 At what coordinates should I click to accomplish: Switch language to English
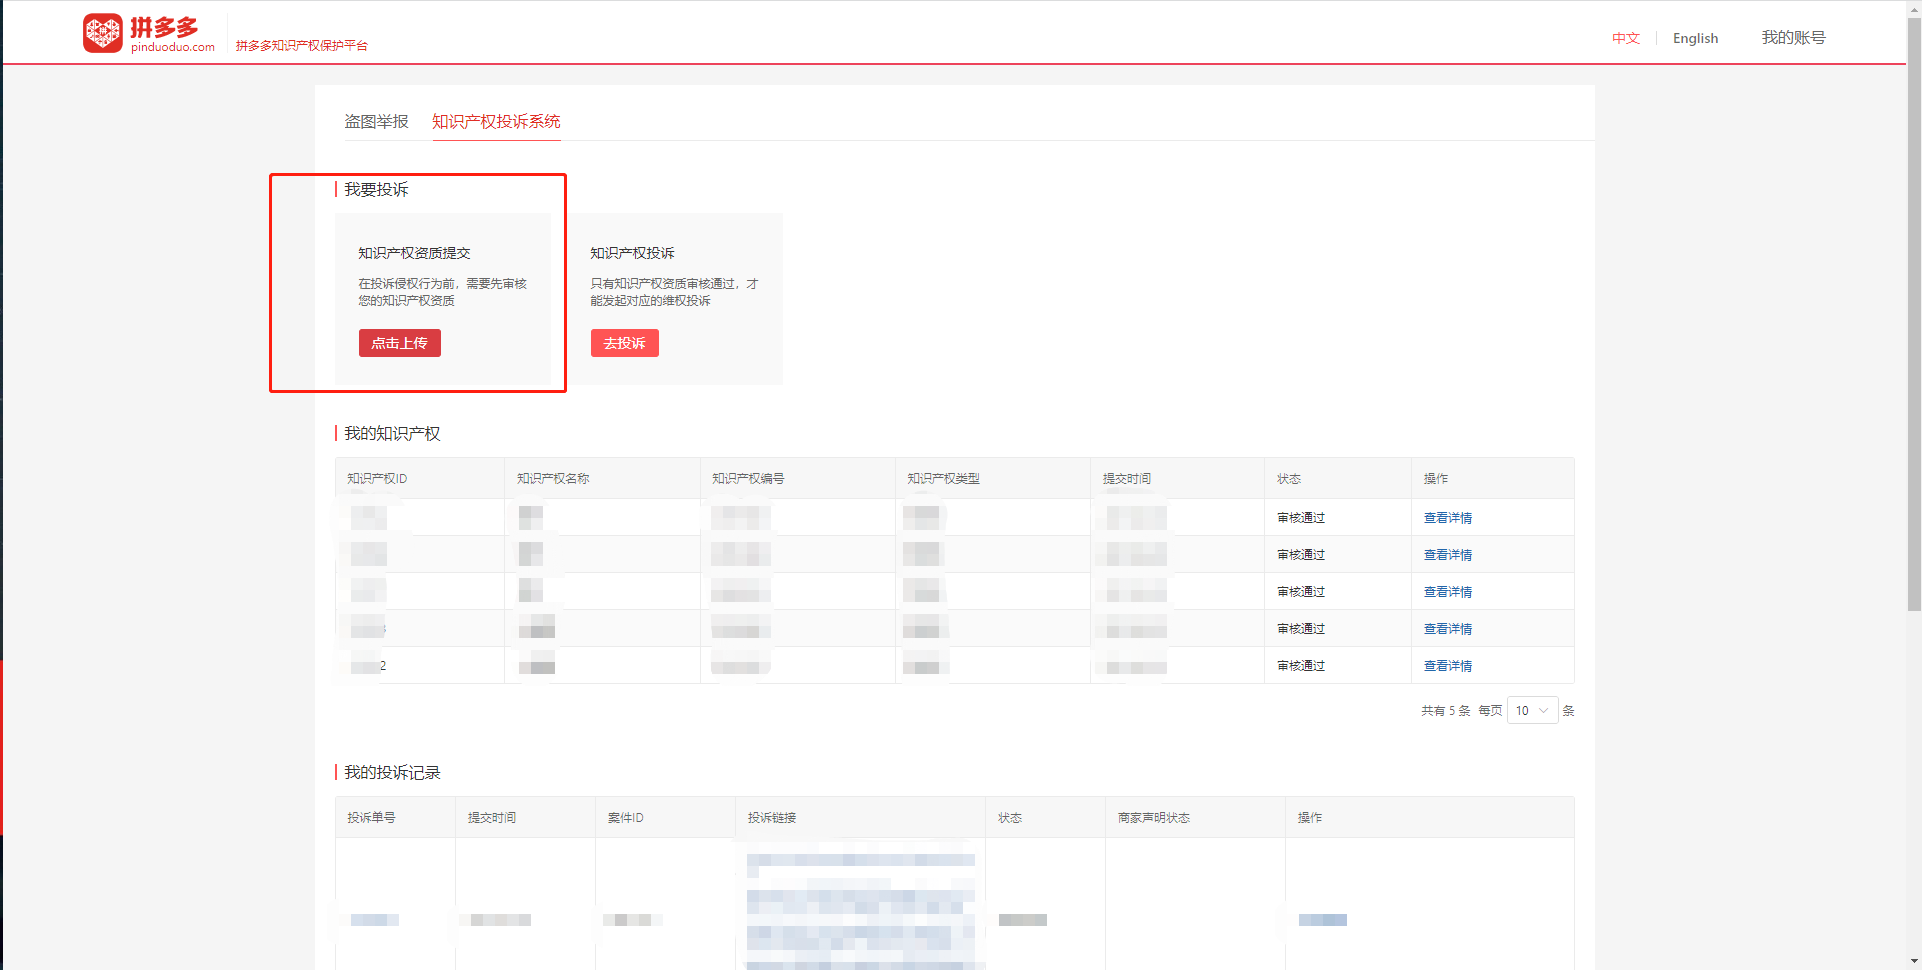(1696, 38)
